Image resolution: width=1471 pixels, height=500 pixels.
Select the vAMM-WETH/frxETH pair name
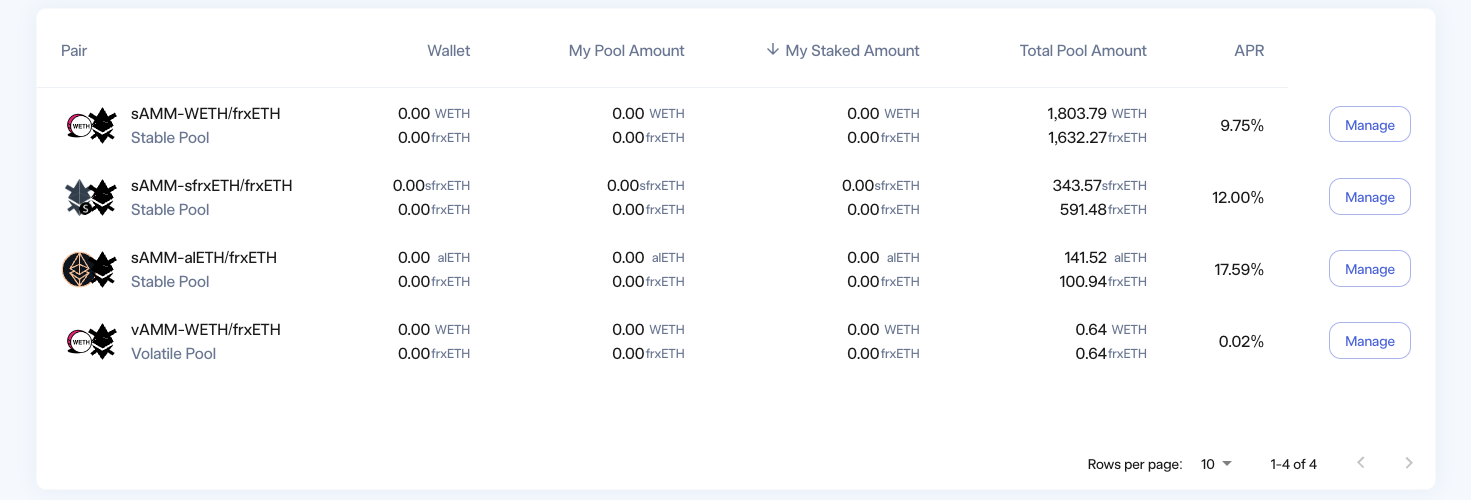pos(206,330)
